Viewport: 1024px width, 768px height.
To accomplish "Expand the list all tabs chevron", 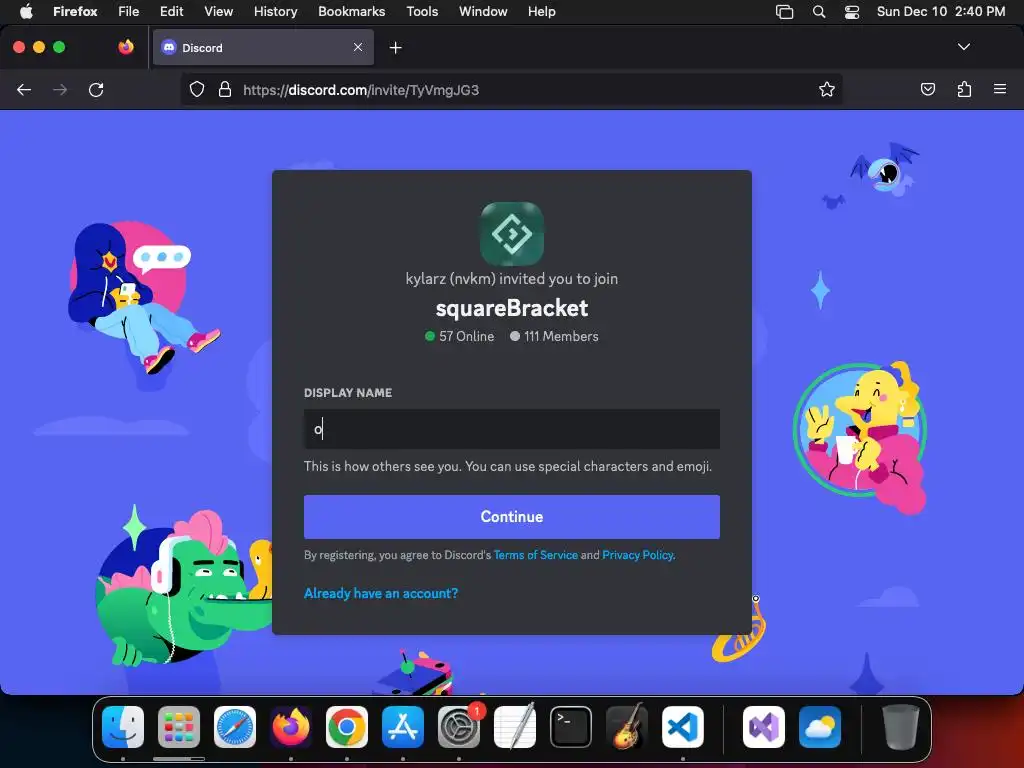I will tap(963, 47).
